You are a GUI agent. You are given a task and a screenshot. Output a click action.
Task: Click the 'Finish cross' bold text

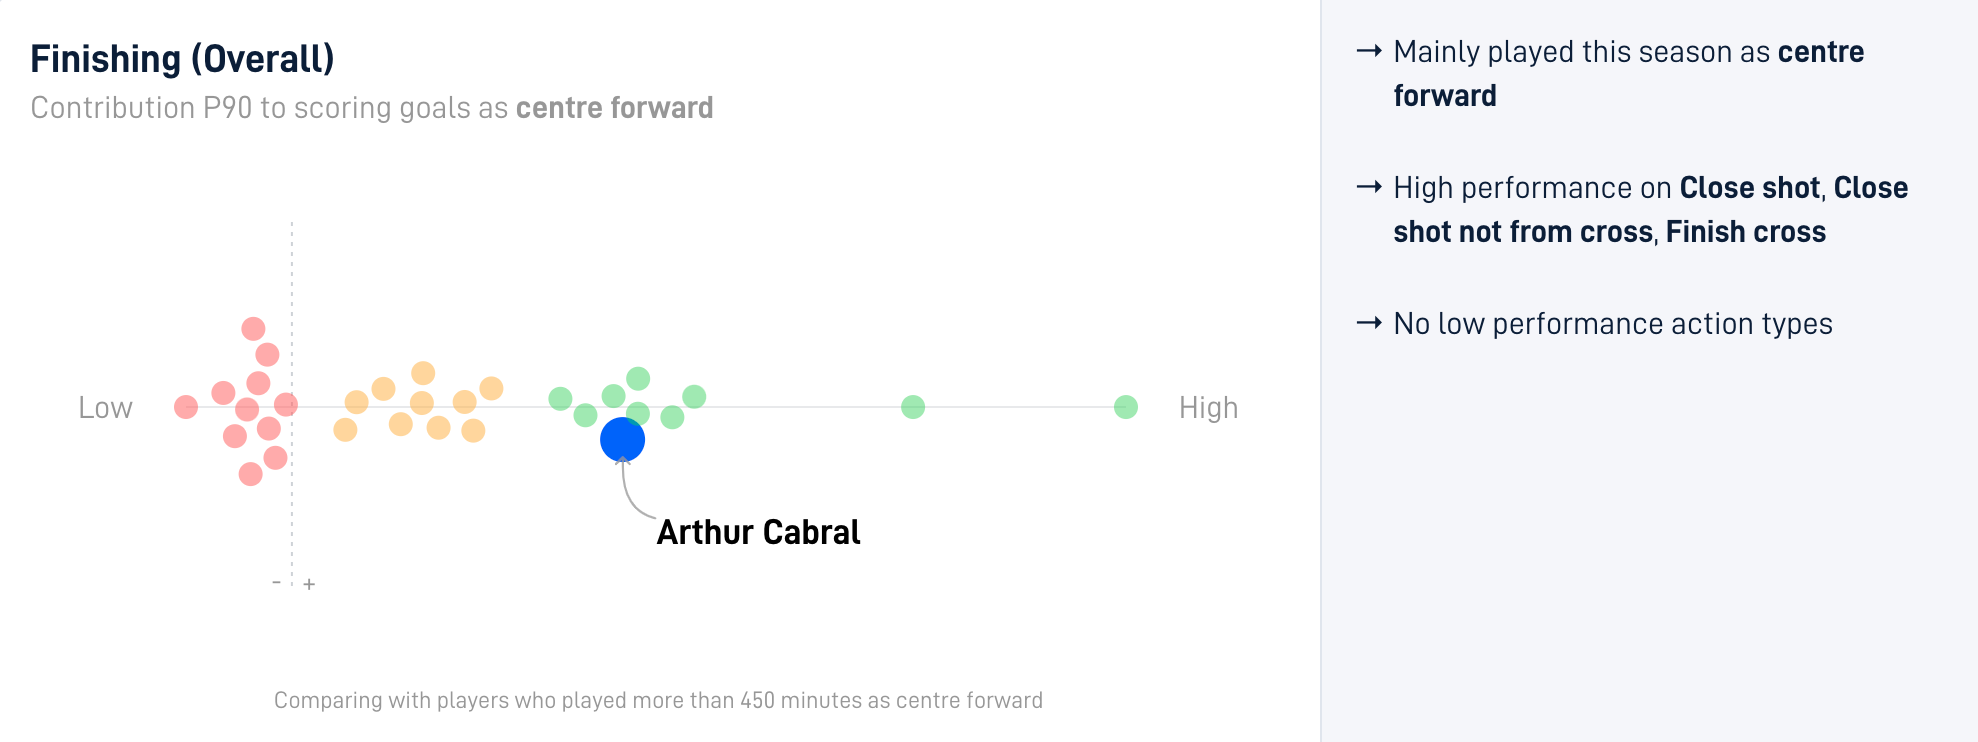click(x=1746, y=232)
